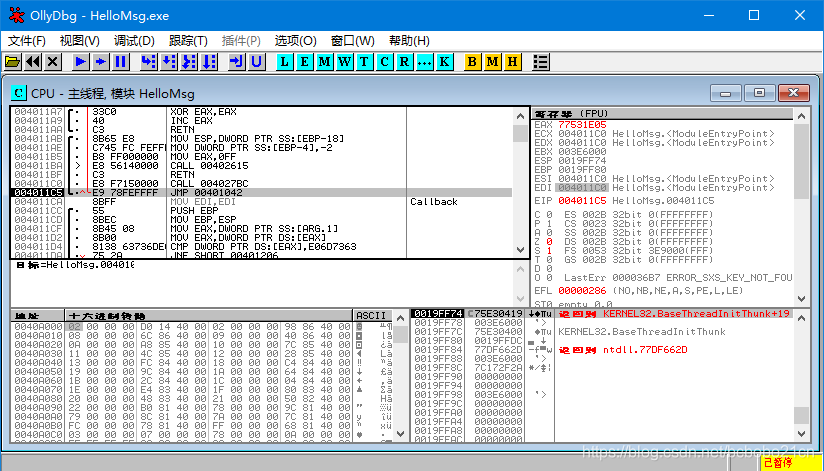824x471 pixels.
Task: Select the CALL 004027BC instruction line
Action: pyautogui.click(x=261, y=184)
